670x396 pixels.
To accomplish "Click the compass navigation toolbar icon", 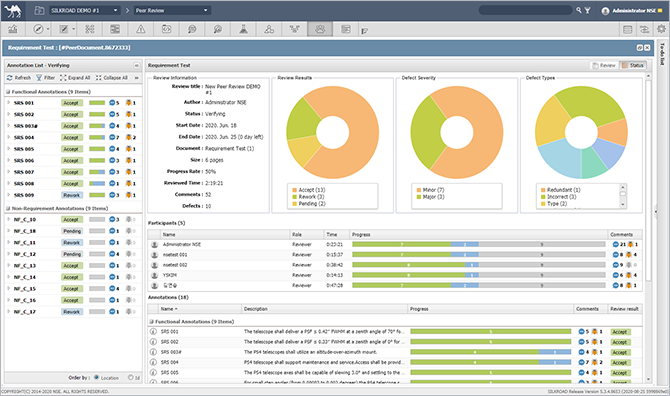I will [x=38, y=29].
